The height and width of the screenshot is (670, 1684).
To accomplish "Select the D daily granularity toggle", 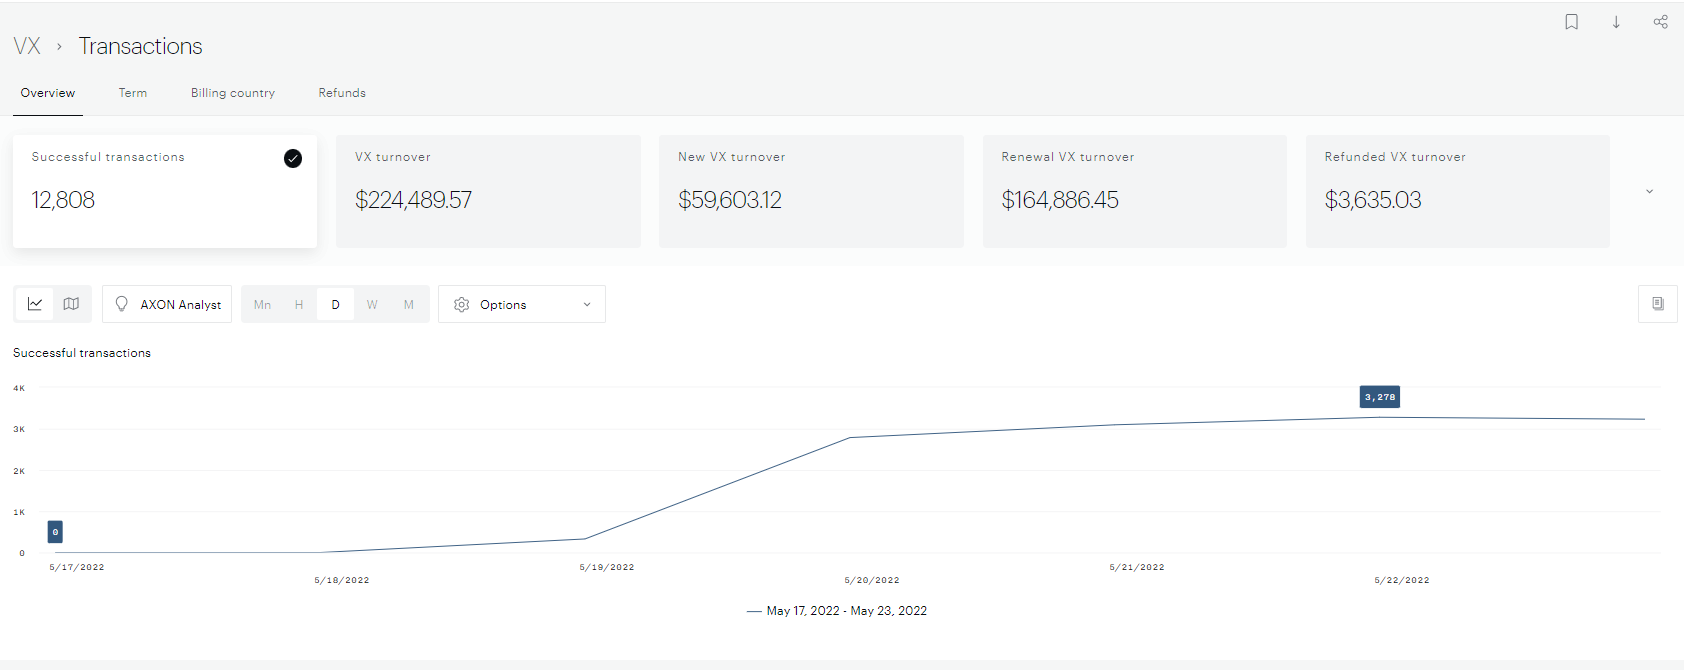I will coord(335,305).
